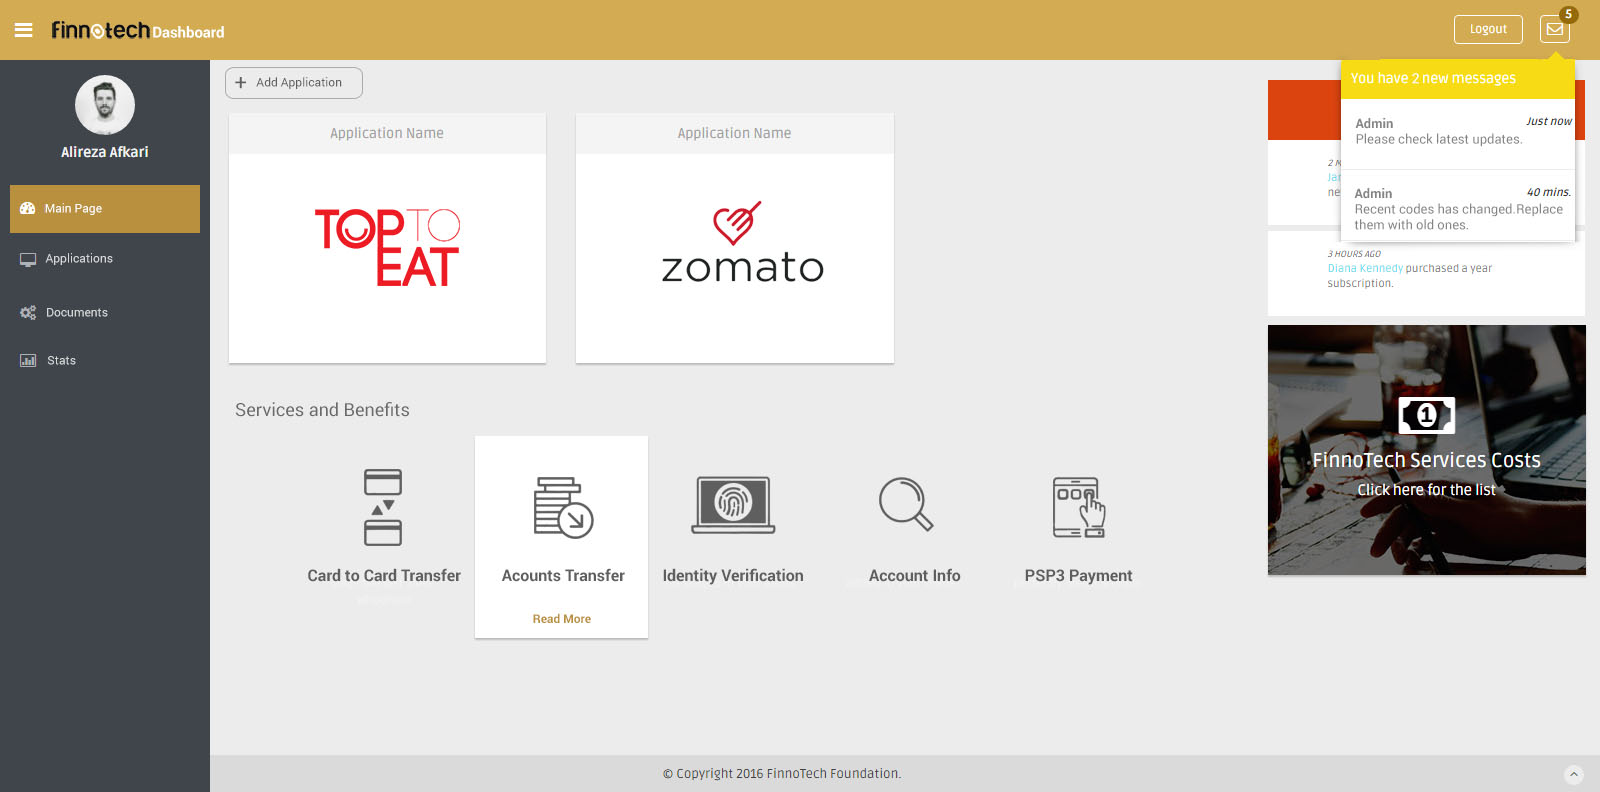
Task: Click the Stats chart icon
Action: point(28,361)
